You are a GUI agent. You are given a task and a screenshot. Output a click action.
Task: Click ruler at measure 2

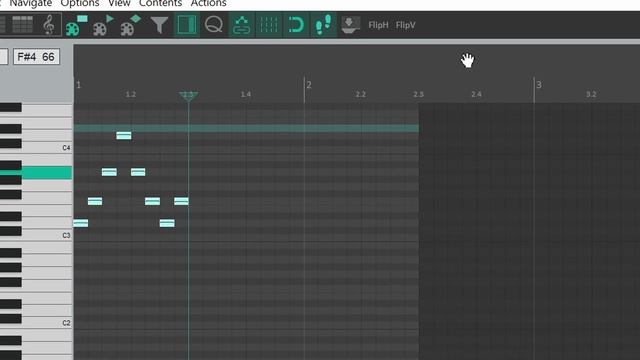(x=309, y=85)
